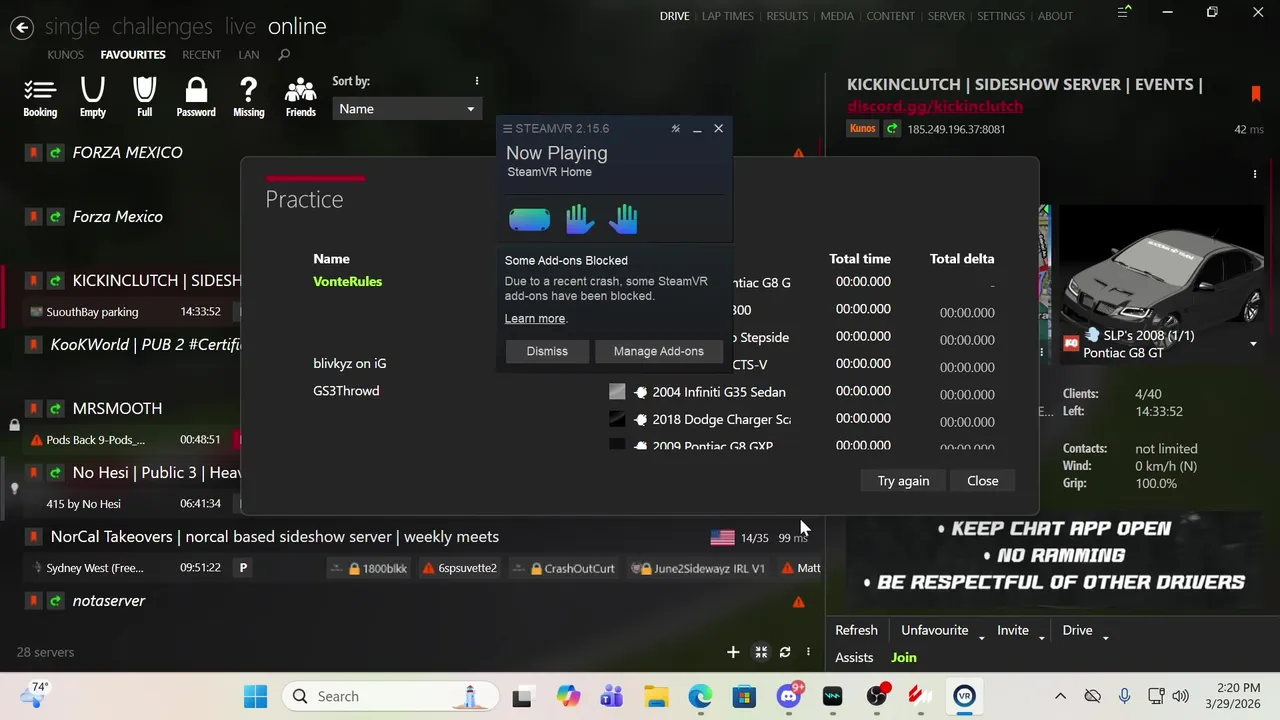Screen dimensions: 1280x720
Task: Open the ABOUT menu
Action: (x=1055, y=16)
